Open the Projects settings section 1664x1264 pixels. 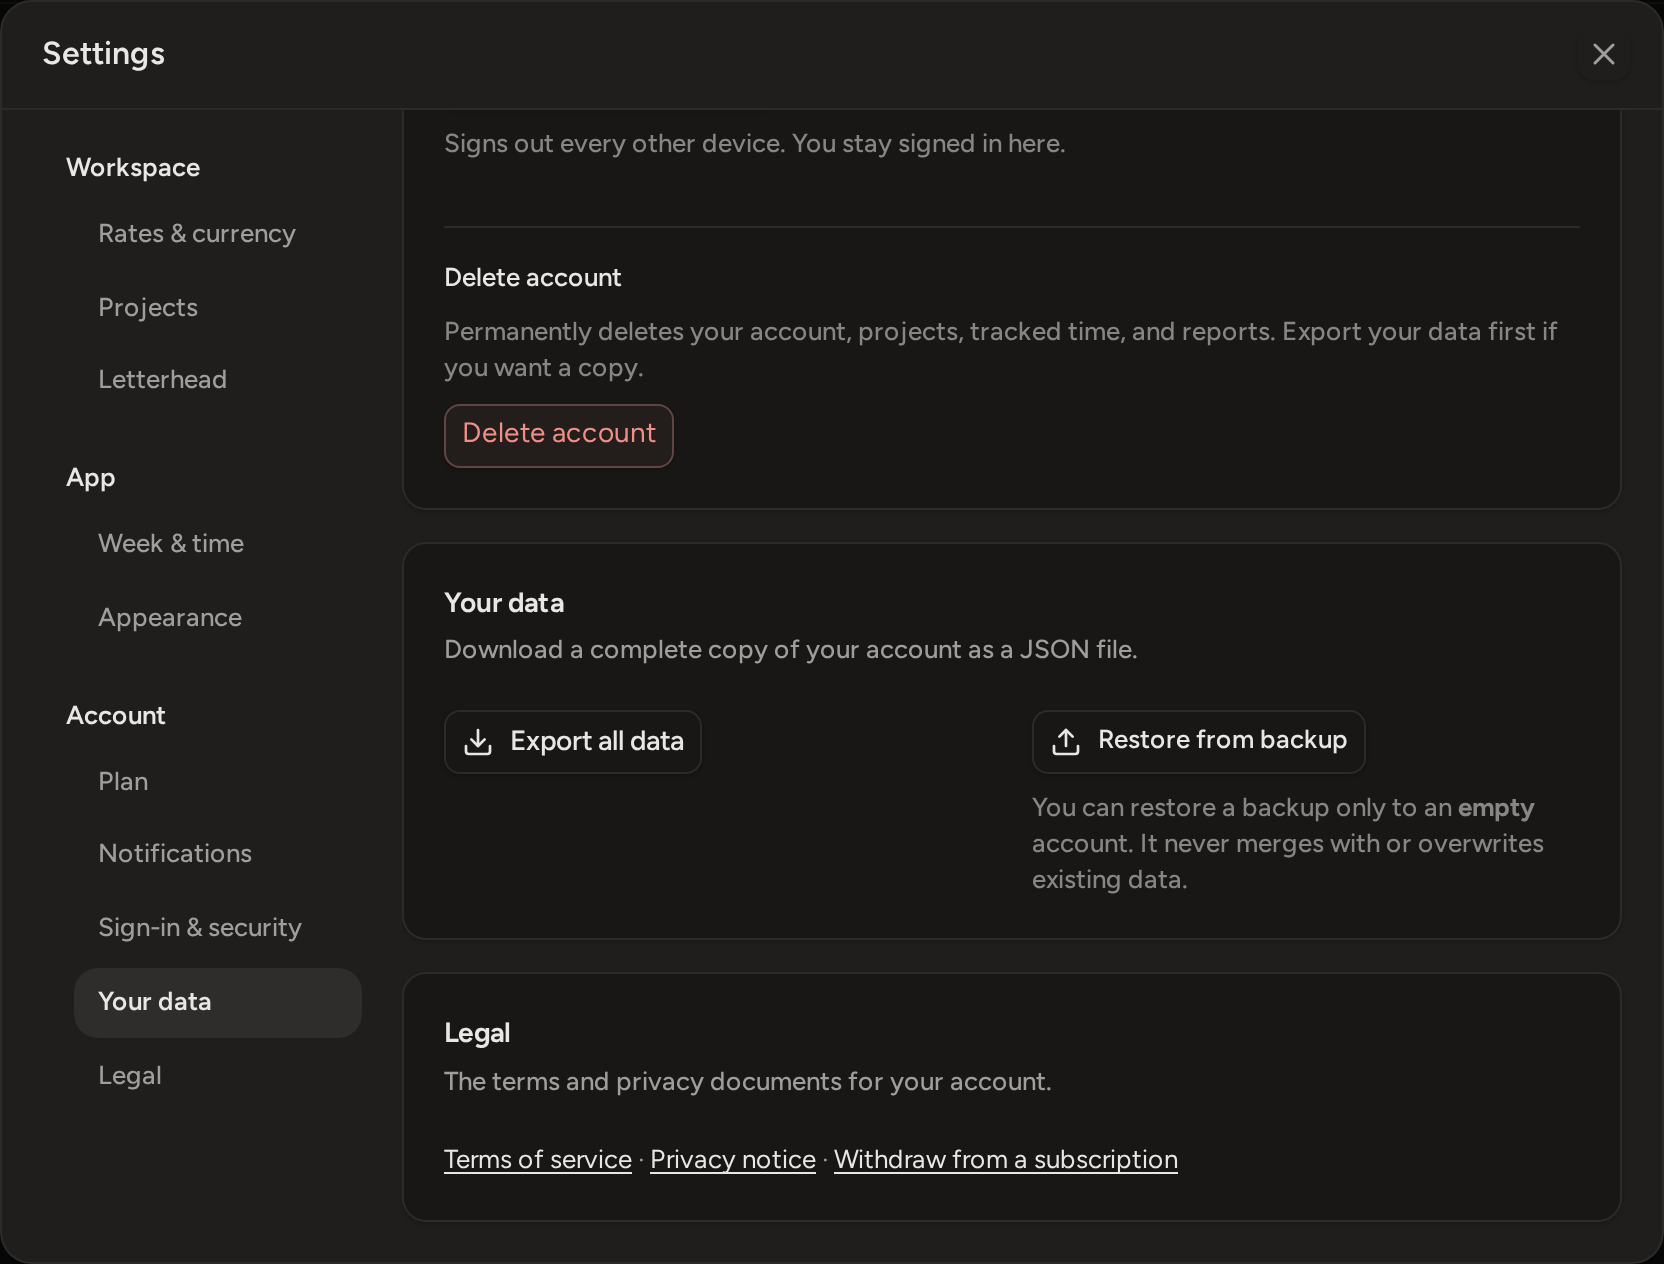[218, 308]
